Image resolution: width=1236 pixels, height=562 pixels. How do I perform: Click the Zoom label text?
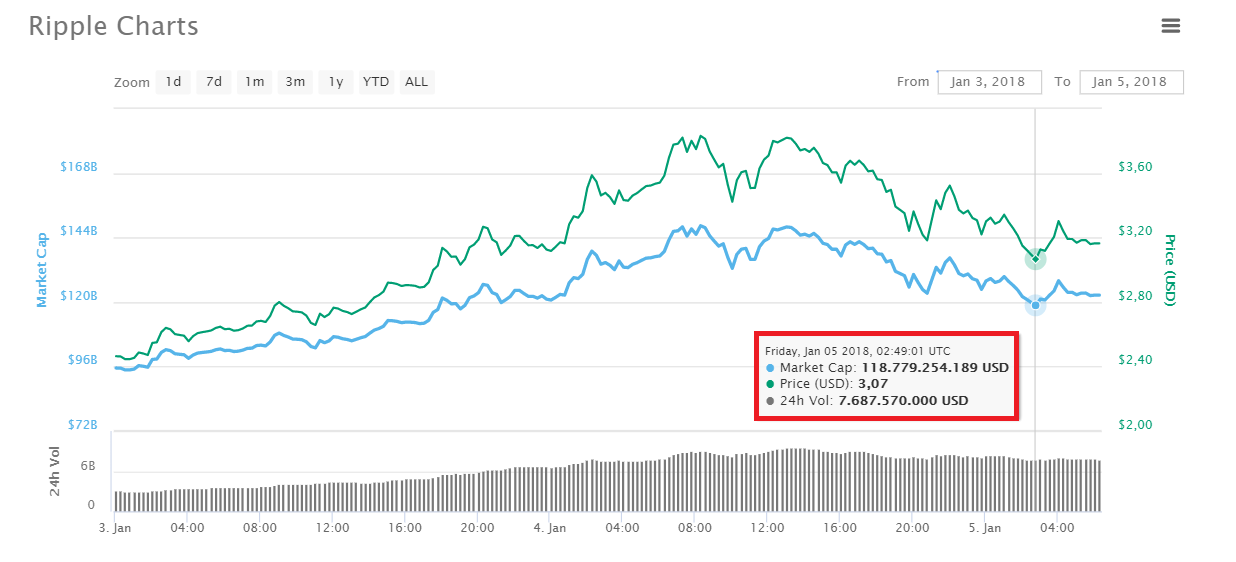click(132, 82)
